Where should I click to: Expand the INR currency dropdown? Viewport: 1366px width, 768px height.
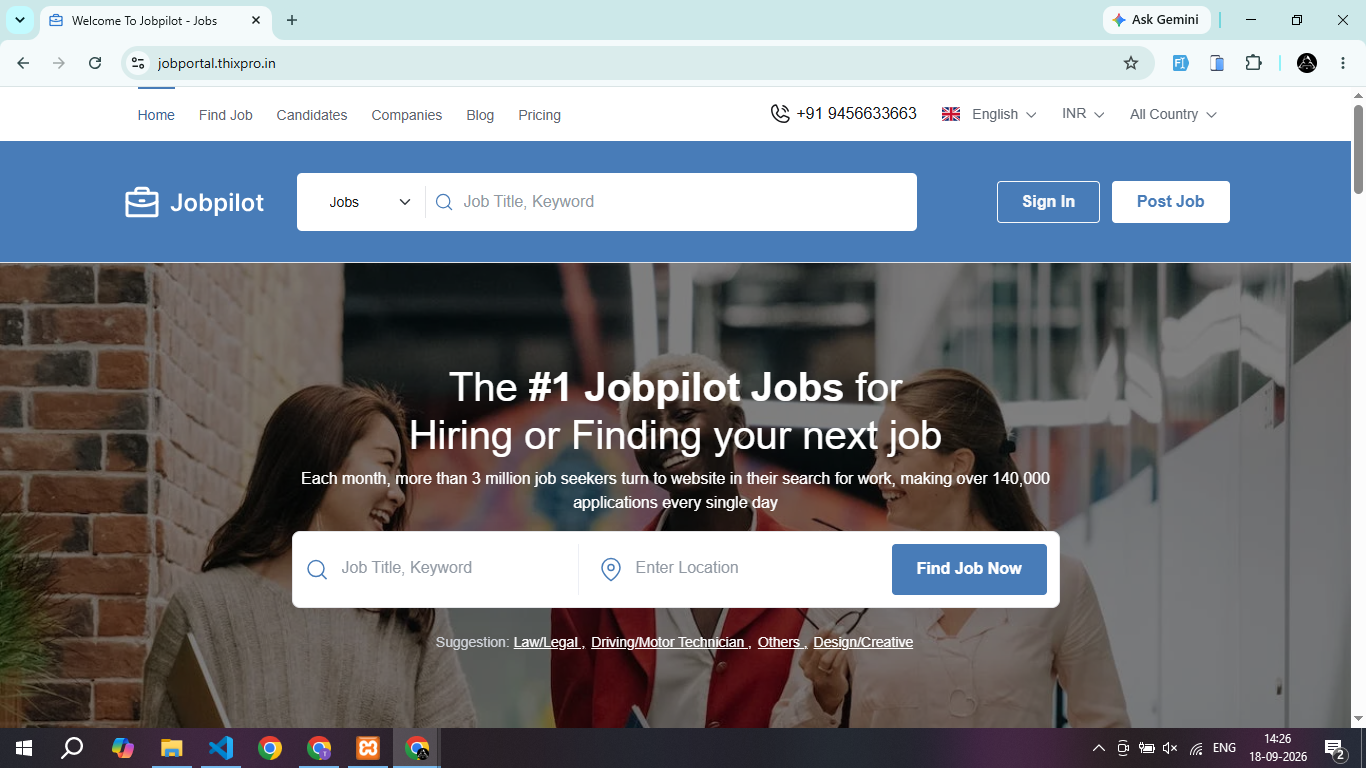(1083, 114)
